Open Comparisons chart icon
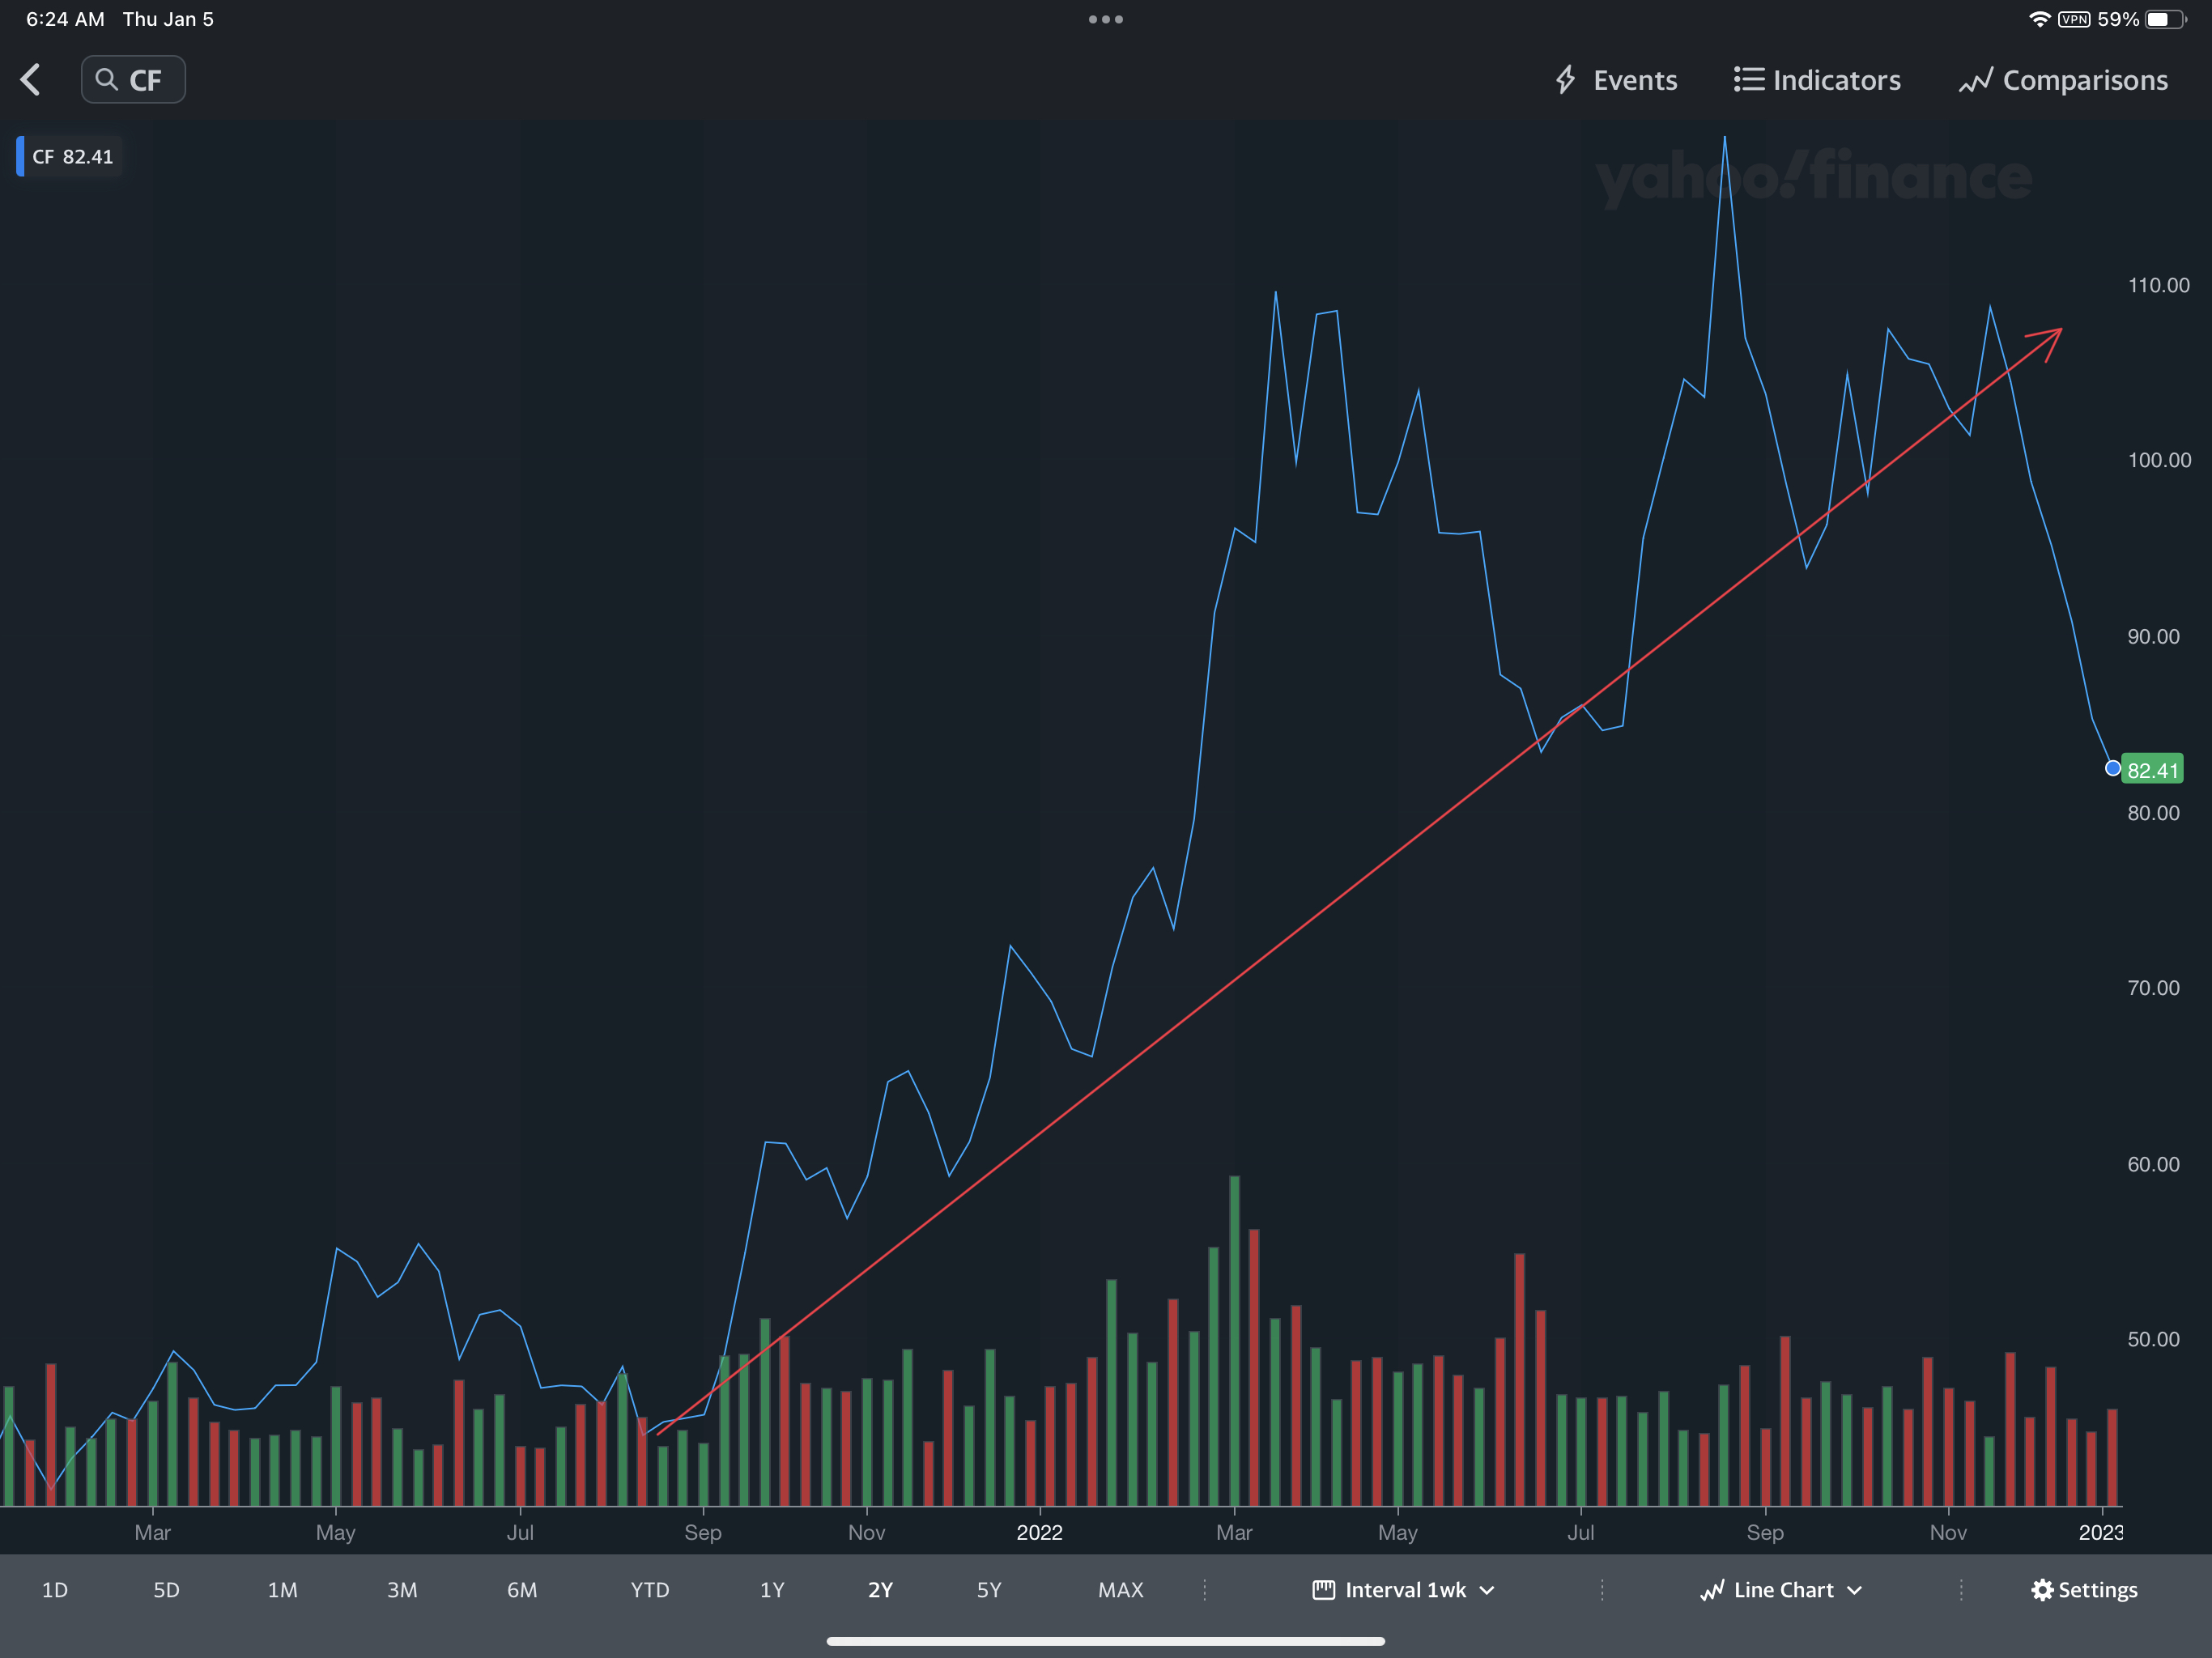 [1975, 80]
